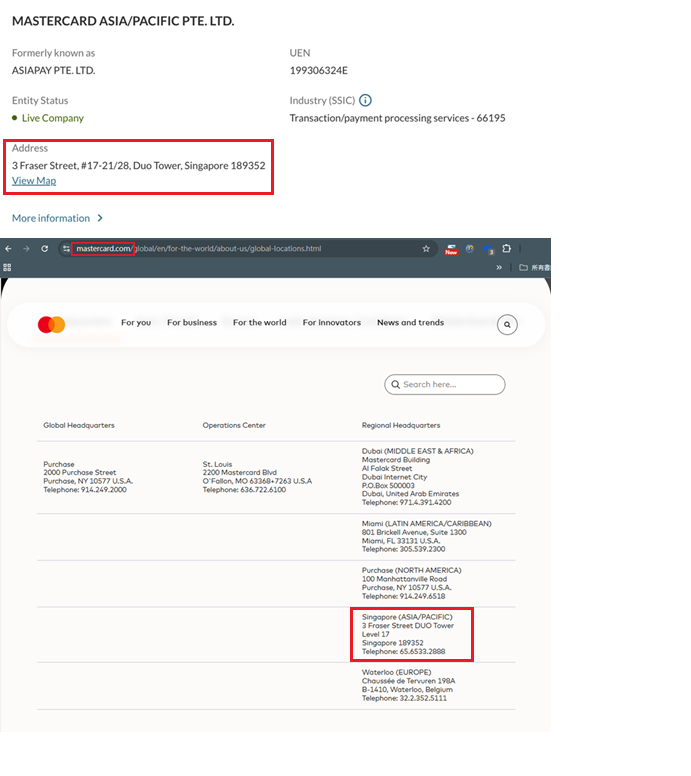Click the Search here input field
The width and height of the screenshot is (691, 776).
[450, 384]
